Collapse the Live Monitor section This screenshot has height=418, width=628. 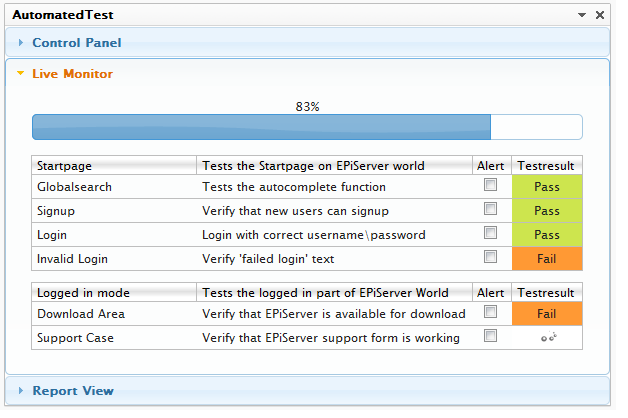point(72,73)
